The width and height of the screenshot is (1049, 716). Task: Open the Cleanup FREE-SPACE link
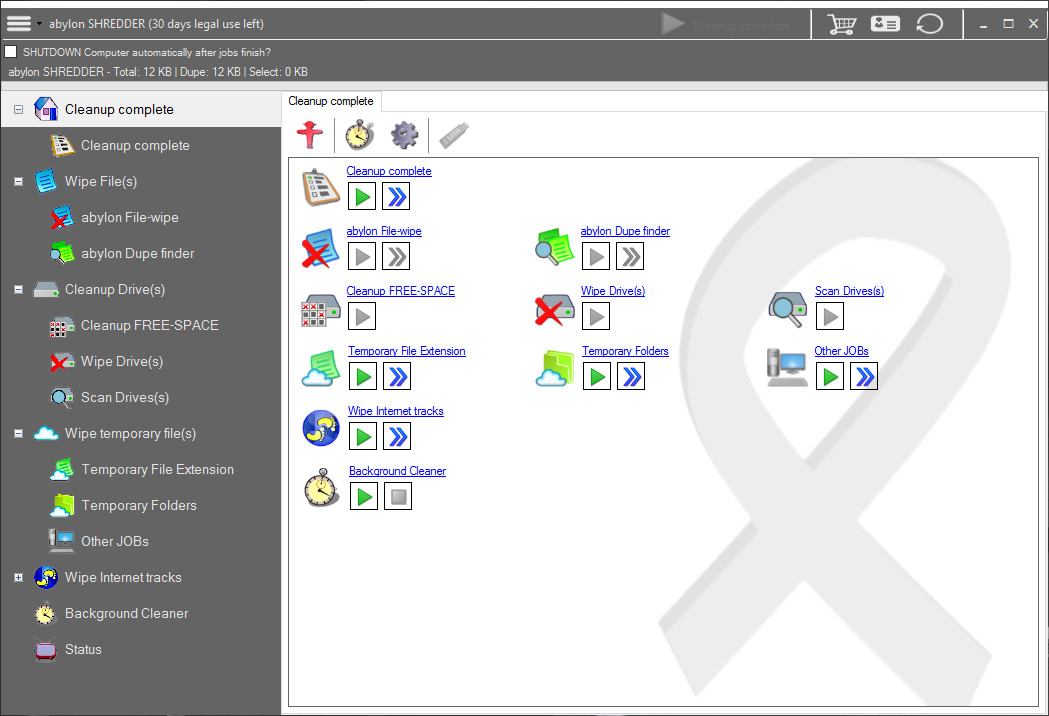point(401,291)
